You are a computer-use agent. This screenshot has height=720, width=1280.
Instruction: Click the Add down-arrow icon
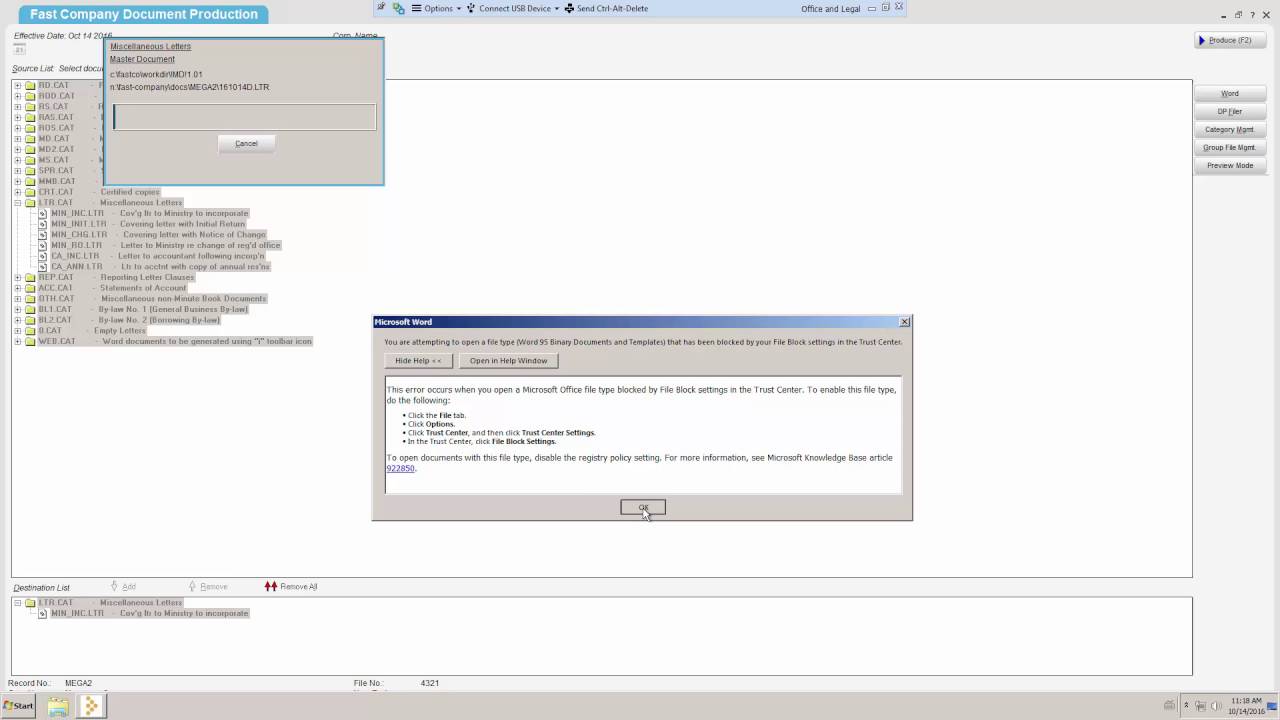pyautogui.click(x=114, y=587)
